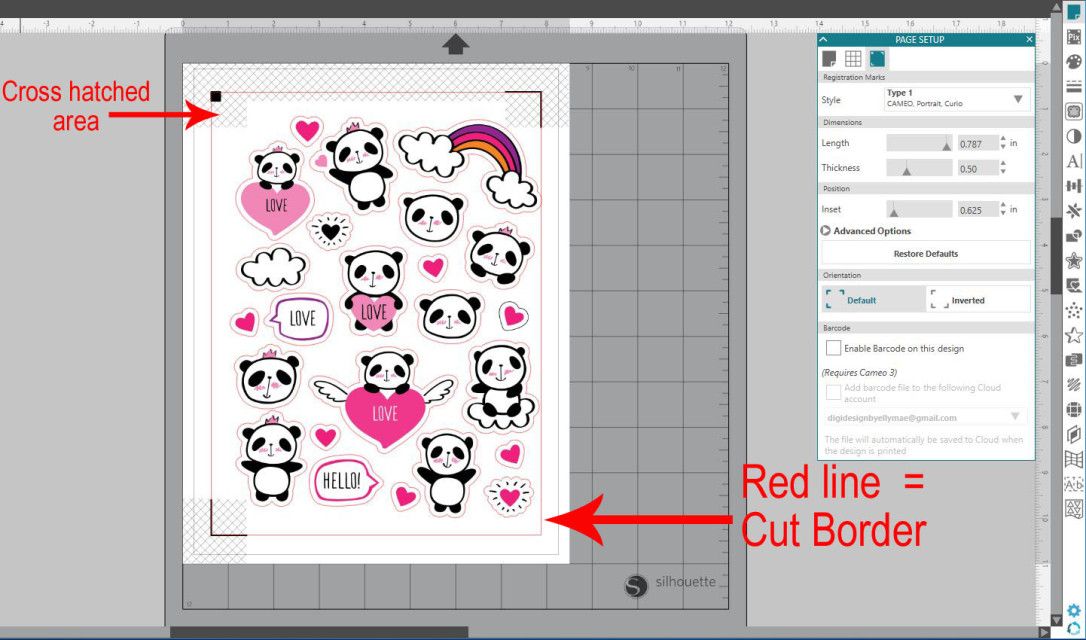Viewport: 1086px width, 640px height.
Task: Click the Thickness value field 0.50
Action: [977, 168]
